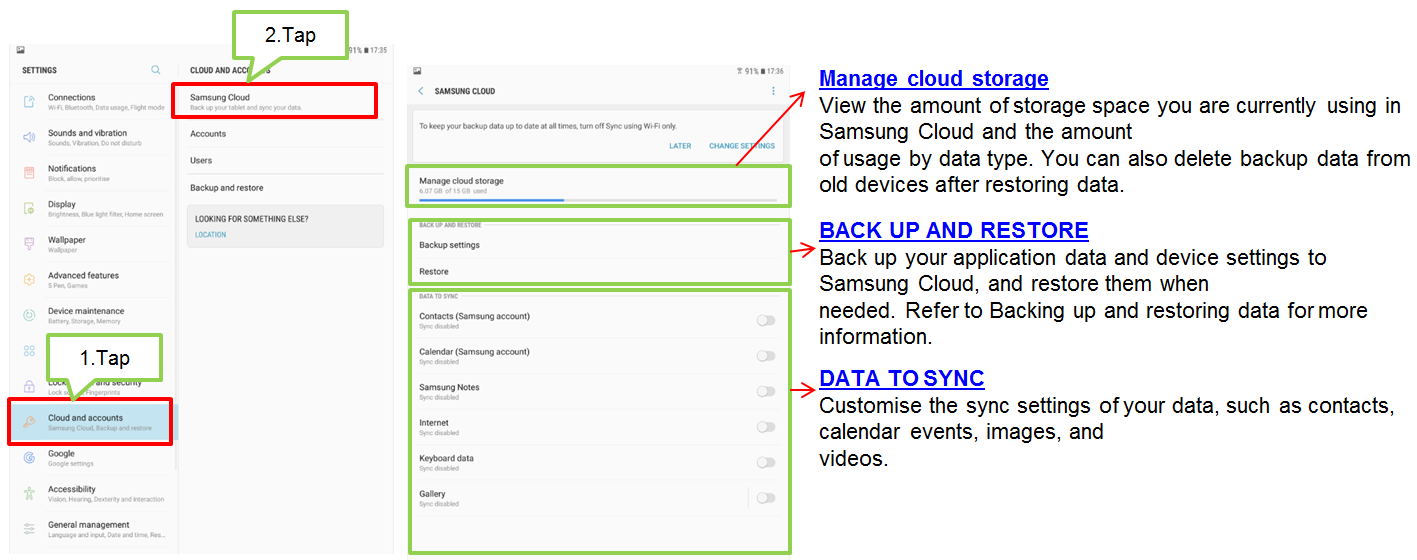Image resolution: width=1417 pixels, height=560 pixels.
Task: Open the settings search magnifier icon
Action: [x=155, y=70]
